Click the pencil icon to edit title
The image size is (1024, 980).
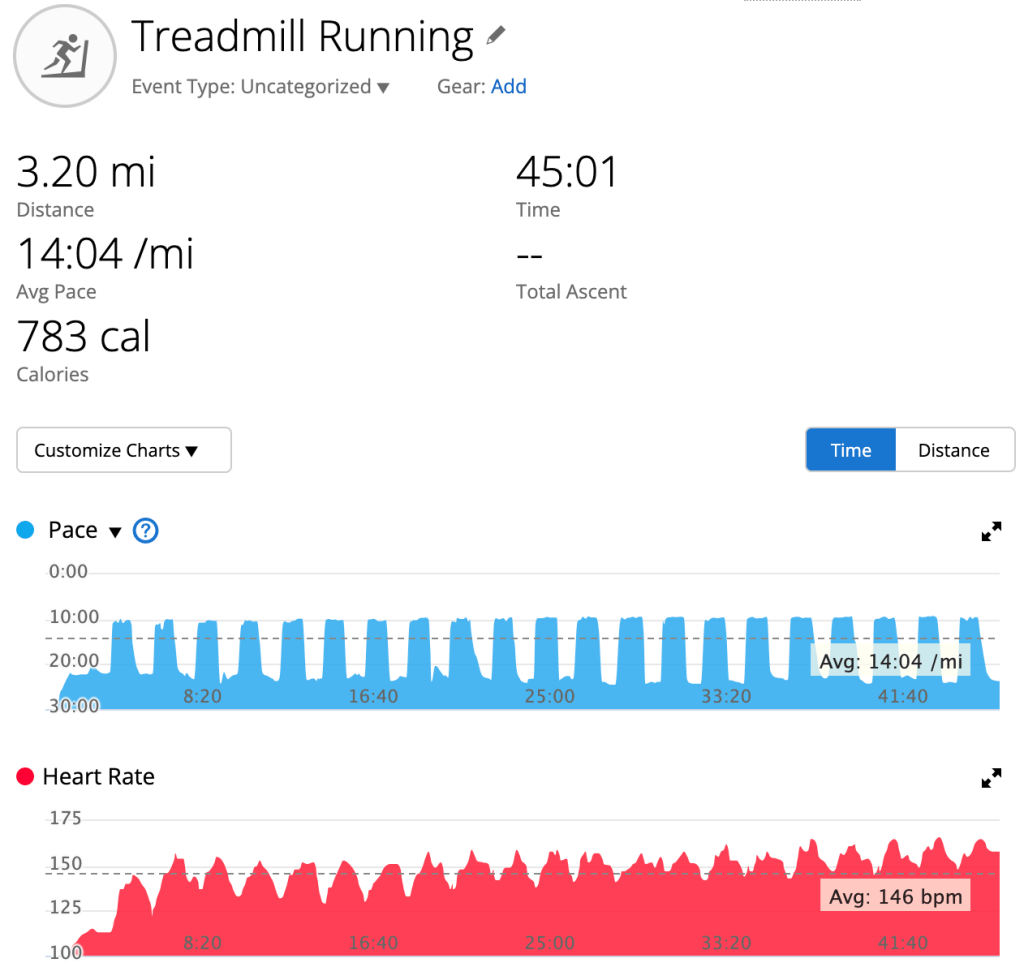(496, 37)
